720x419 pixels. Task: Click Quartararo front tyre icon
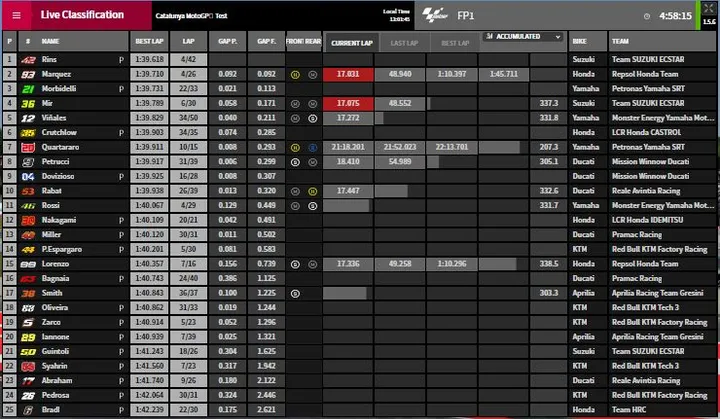(295, 147)
